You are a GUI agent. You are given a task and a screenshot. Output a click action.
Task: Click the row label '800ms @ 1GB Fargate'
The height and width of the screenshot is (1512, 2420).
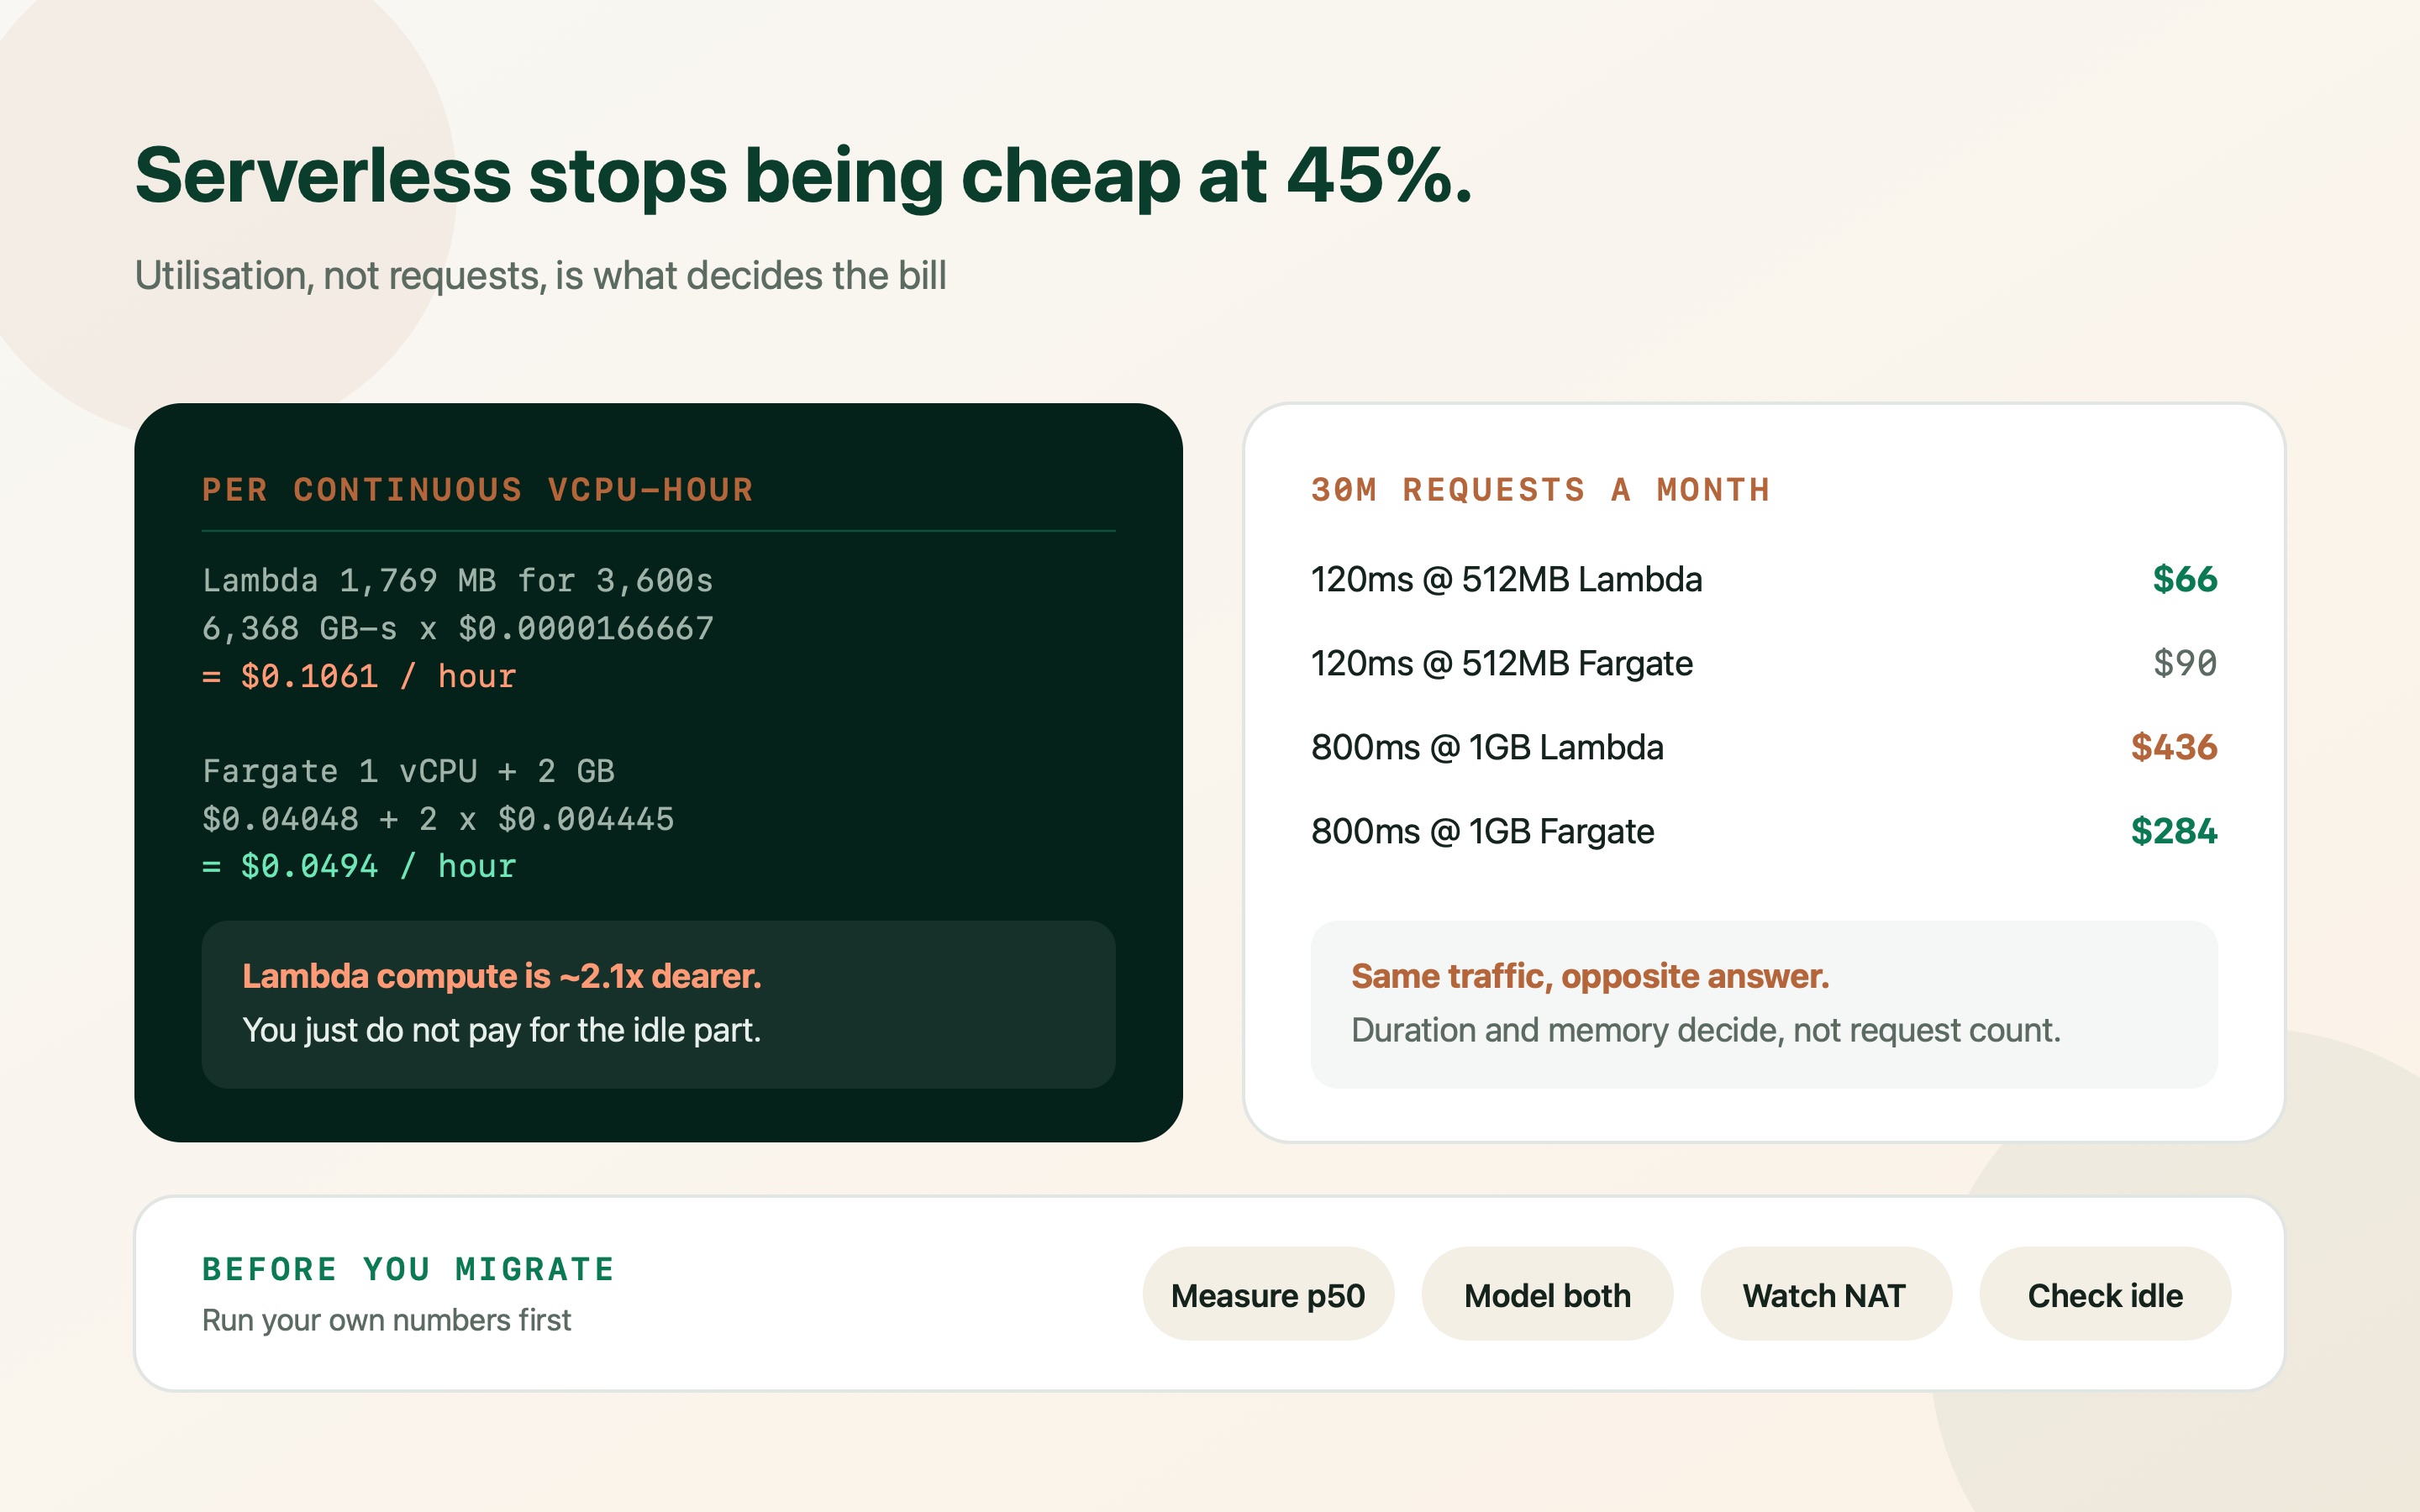1483,832
